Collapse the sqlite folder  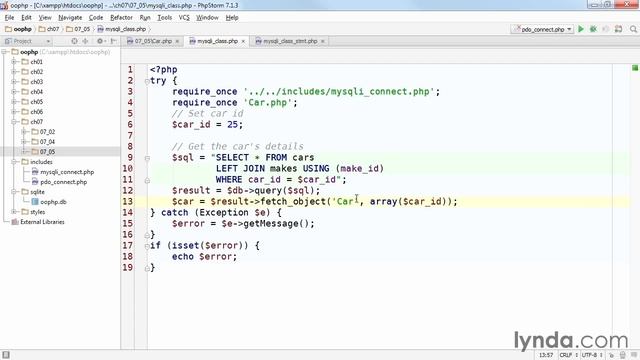coord(14,191)
